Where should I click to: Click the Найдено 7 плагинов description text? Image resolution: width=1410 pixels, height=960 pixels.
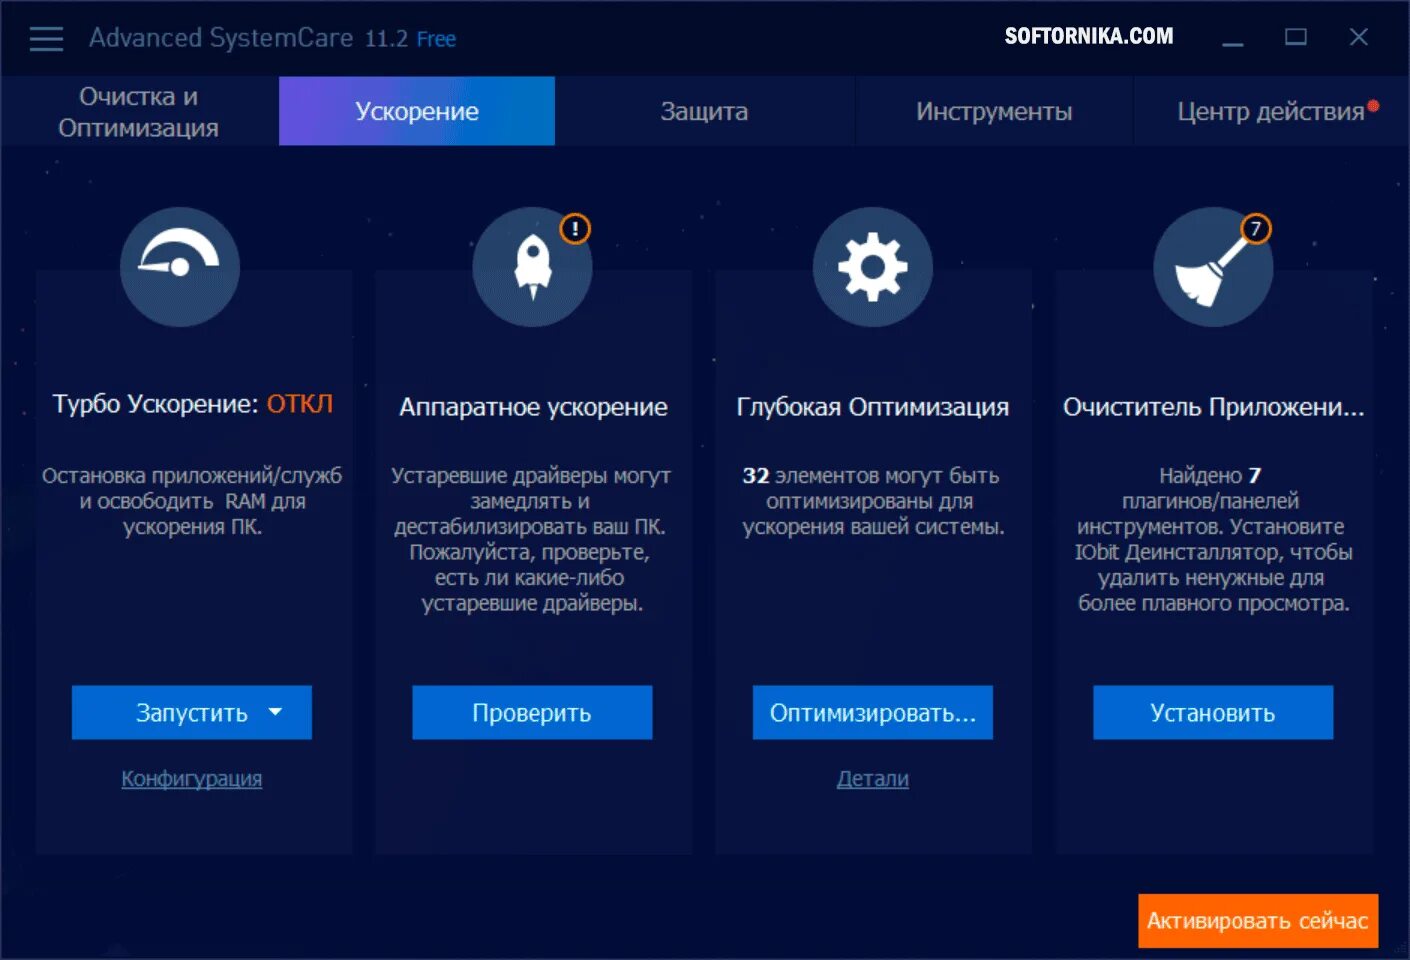(x=1213, y=539)
